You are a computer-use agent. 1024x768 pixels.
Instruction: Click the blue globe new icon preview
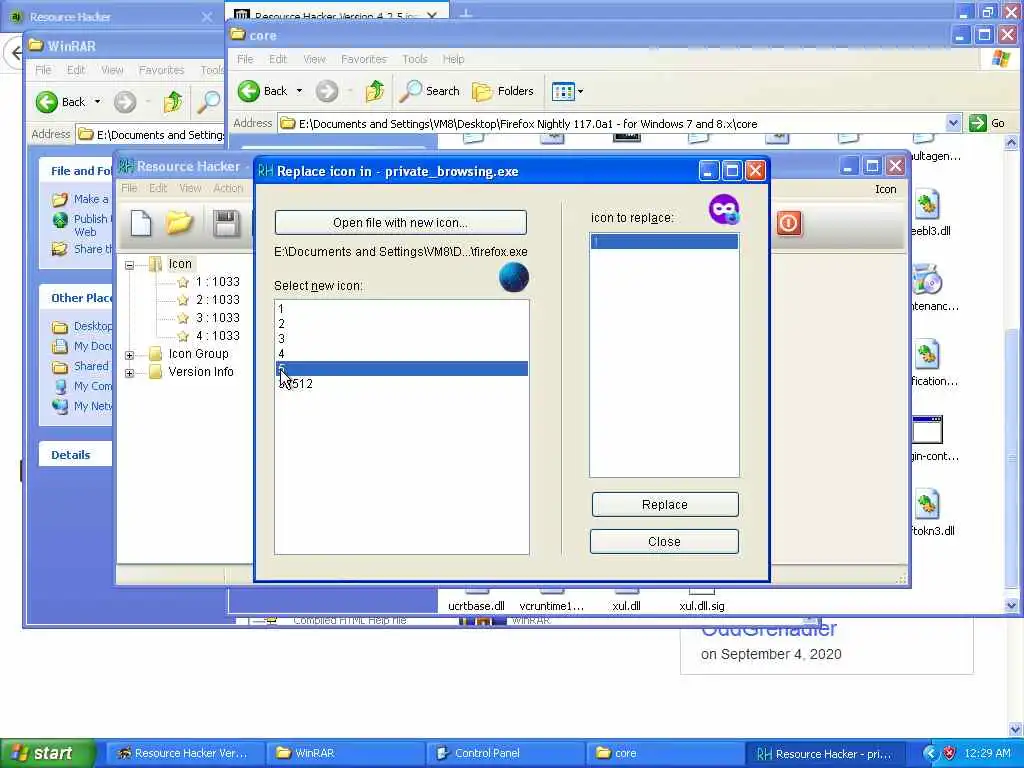(513, 277)
